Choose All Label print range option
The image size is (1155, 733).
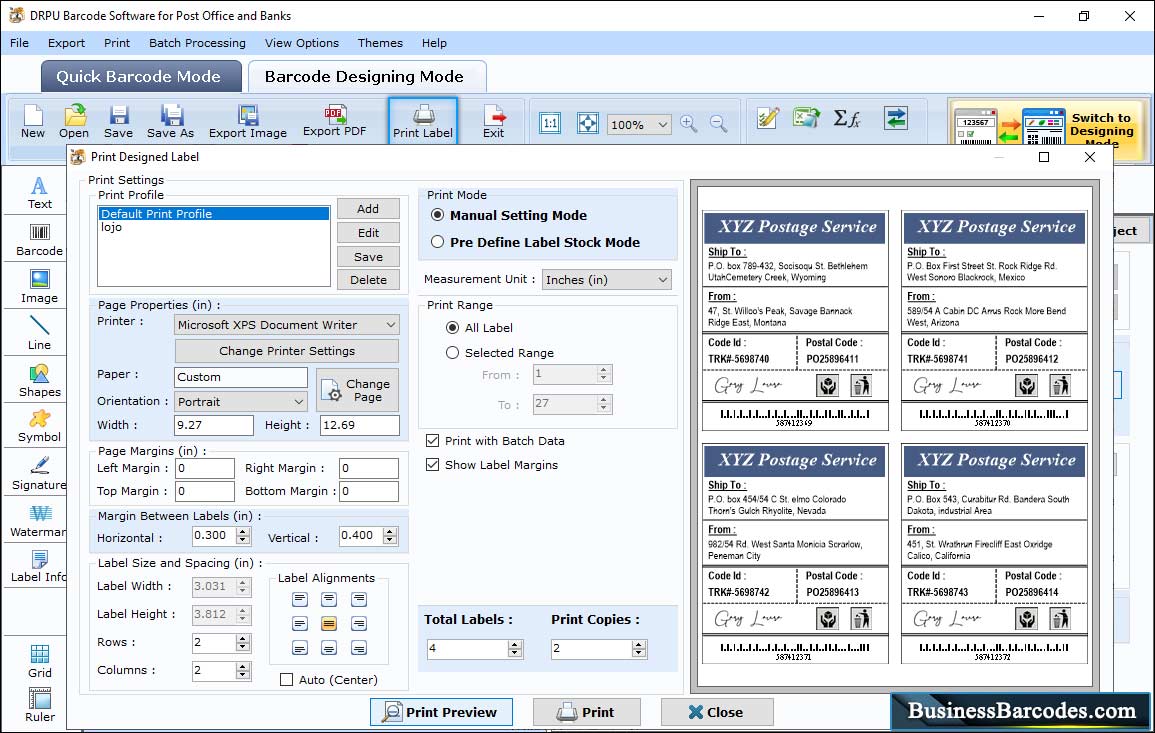[452, 327]
